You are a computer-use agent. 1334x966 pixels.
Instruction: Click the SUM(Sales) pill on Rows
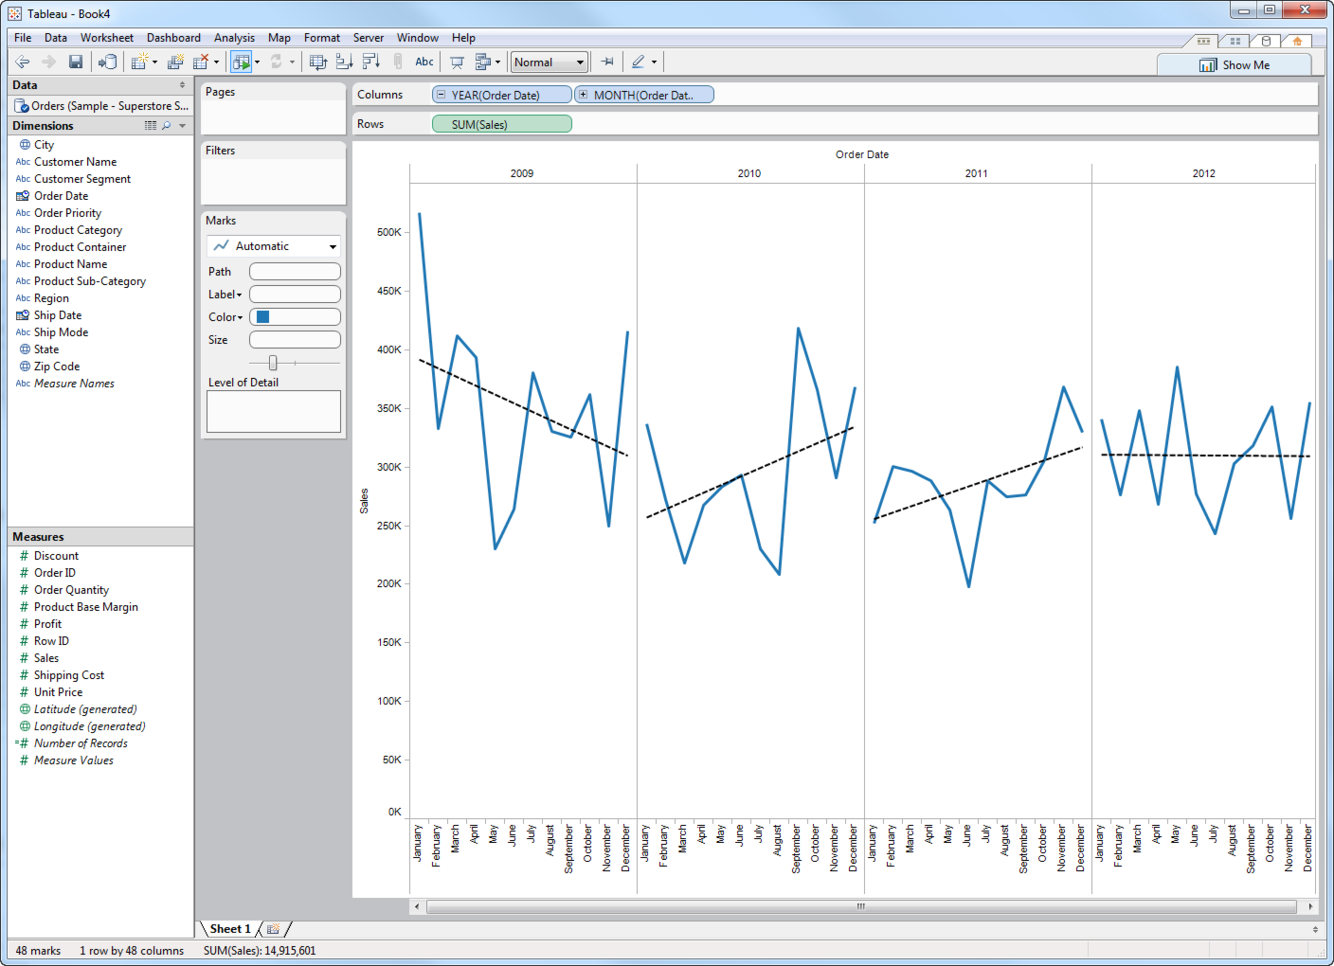tap(502, 124)
